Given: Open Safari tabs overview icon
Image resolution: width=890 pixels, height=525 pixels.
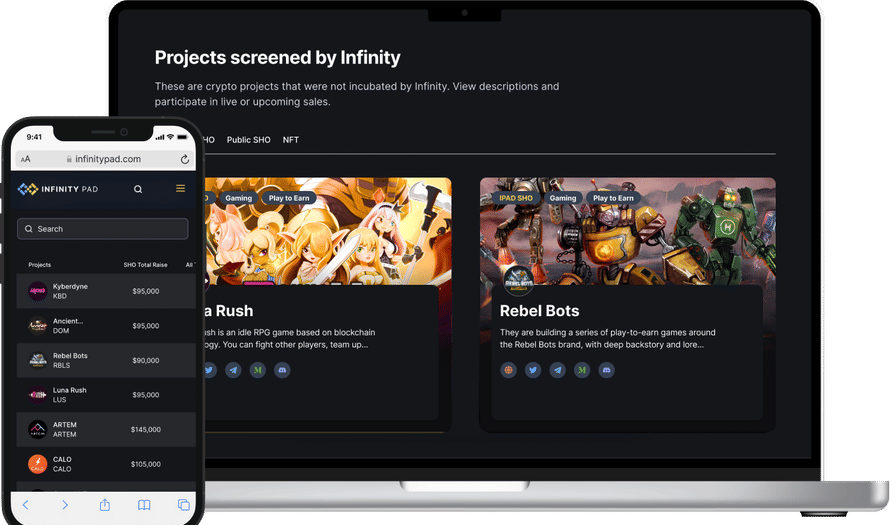Looking at the screenshot, I should 184,505.
